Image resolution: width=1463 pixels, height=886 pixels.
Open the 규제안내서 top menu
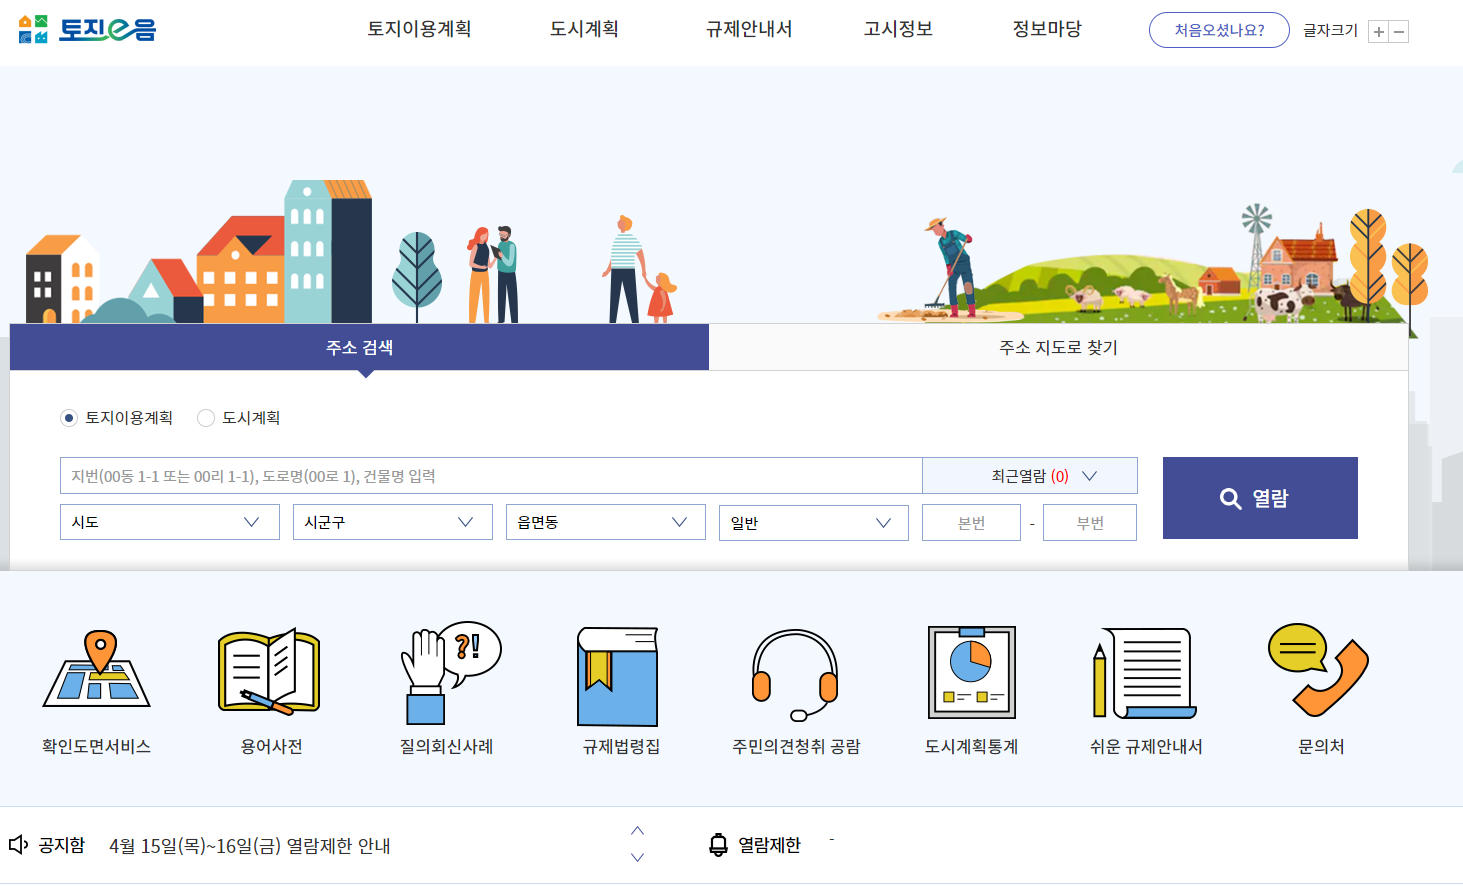[749, 29]
